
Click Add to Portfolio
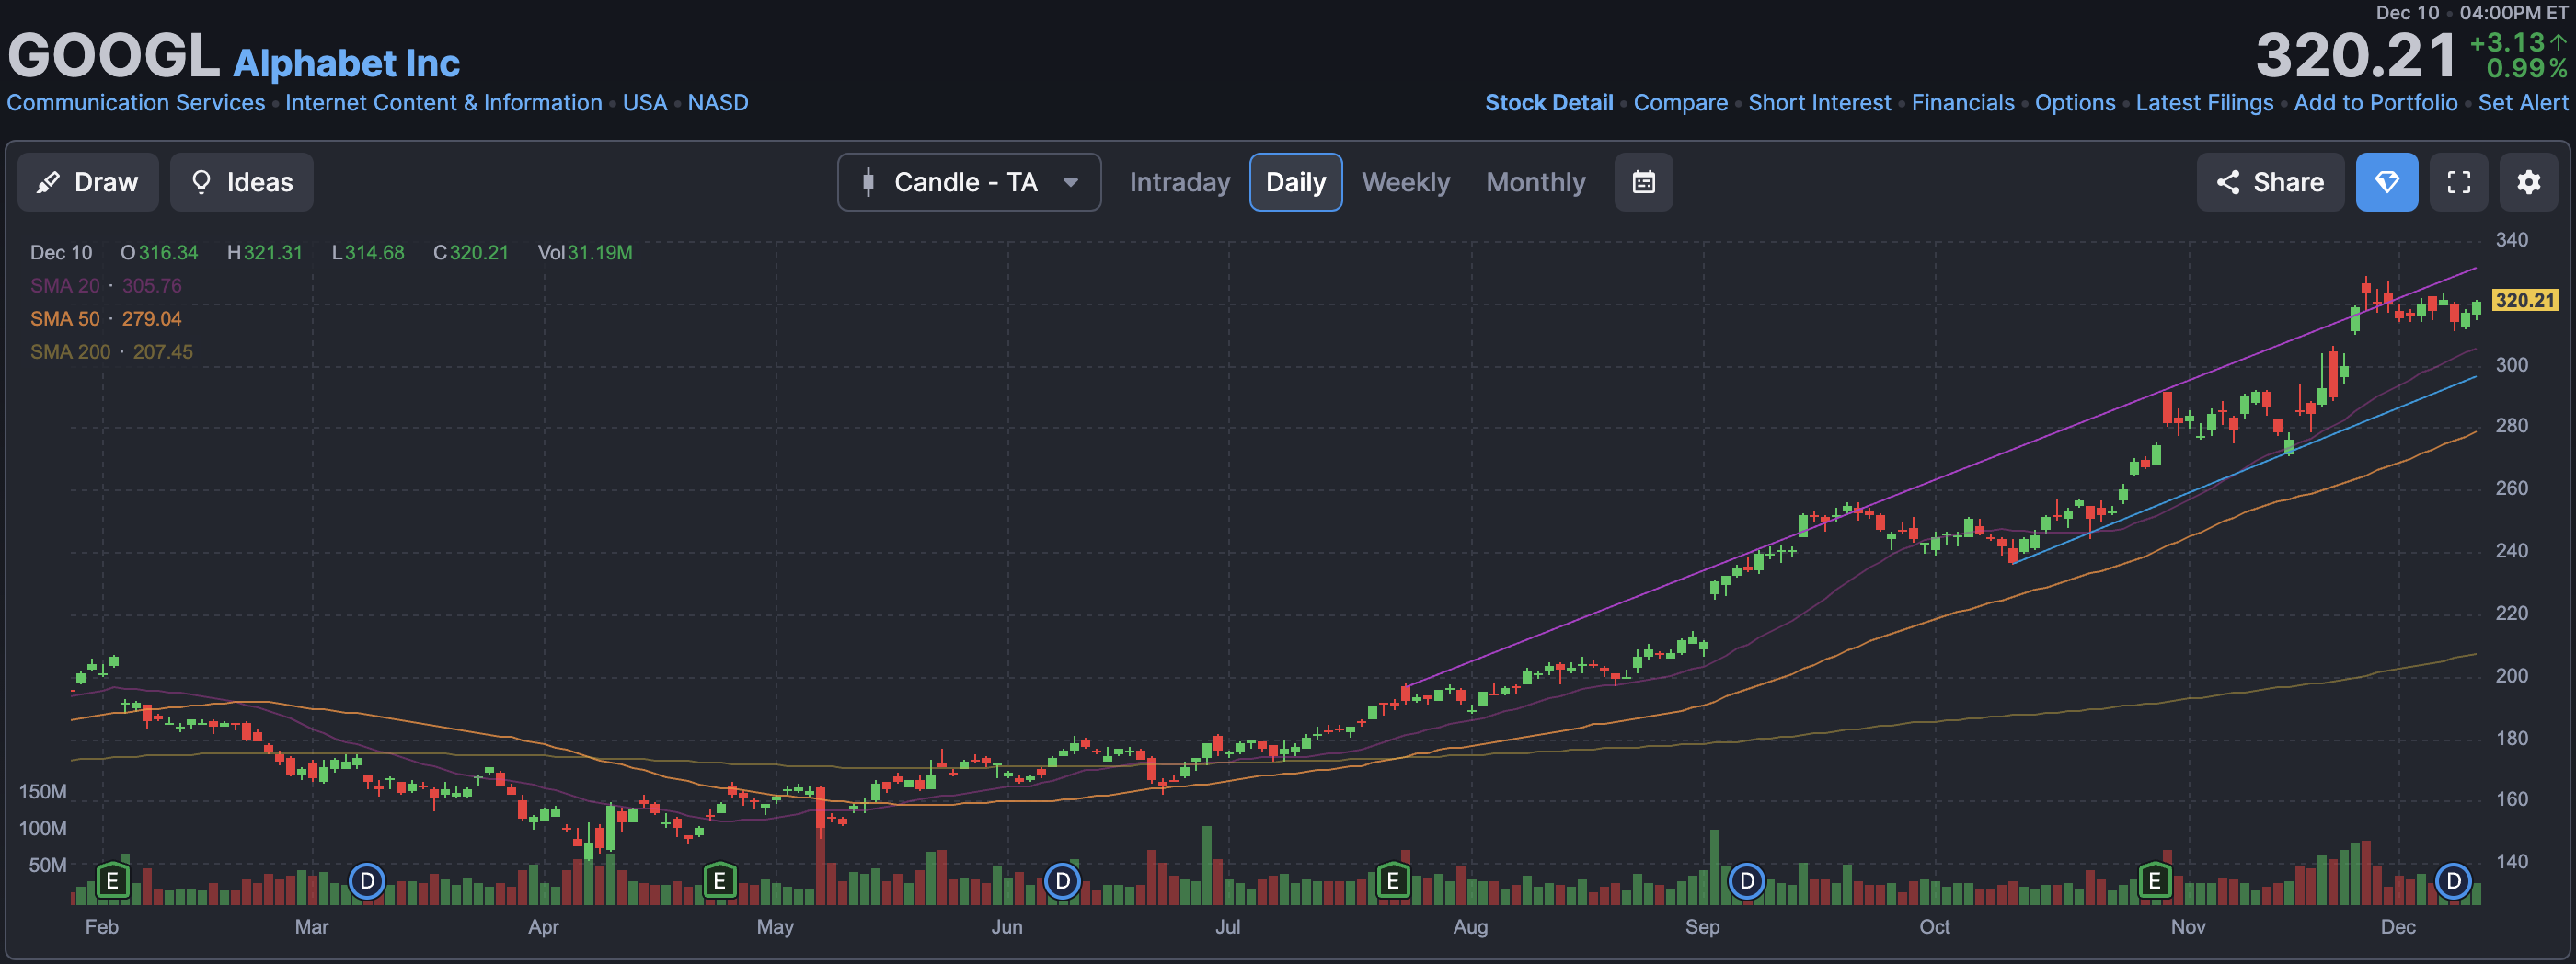click(2375, 103)
